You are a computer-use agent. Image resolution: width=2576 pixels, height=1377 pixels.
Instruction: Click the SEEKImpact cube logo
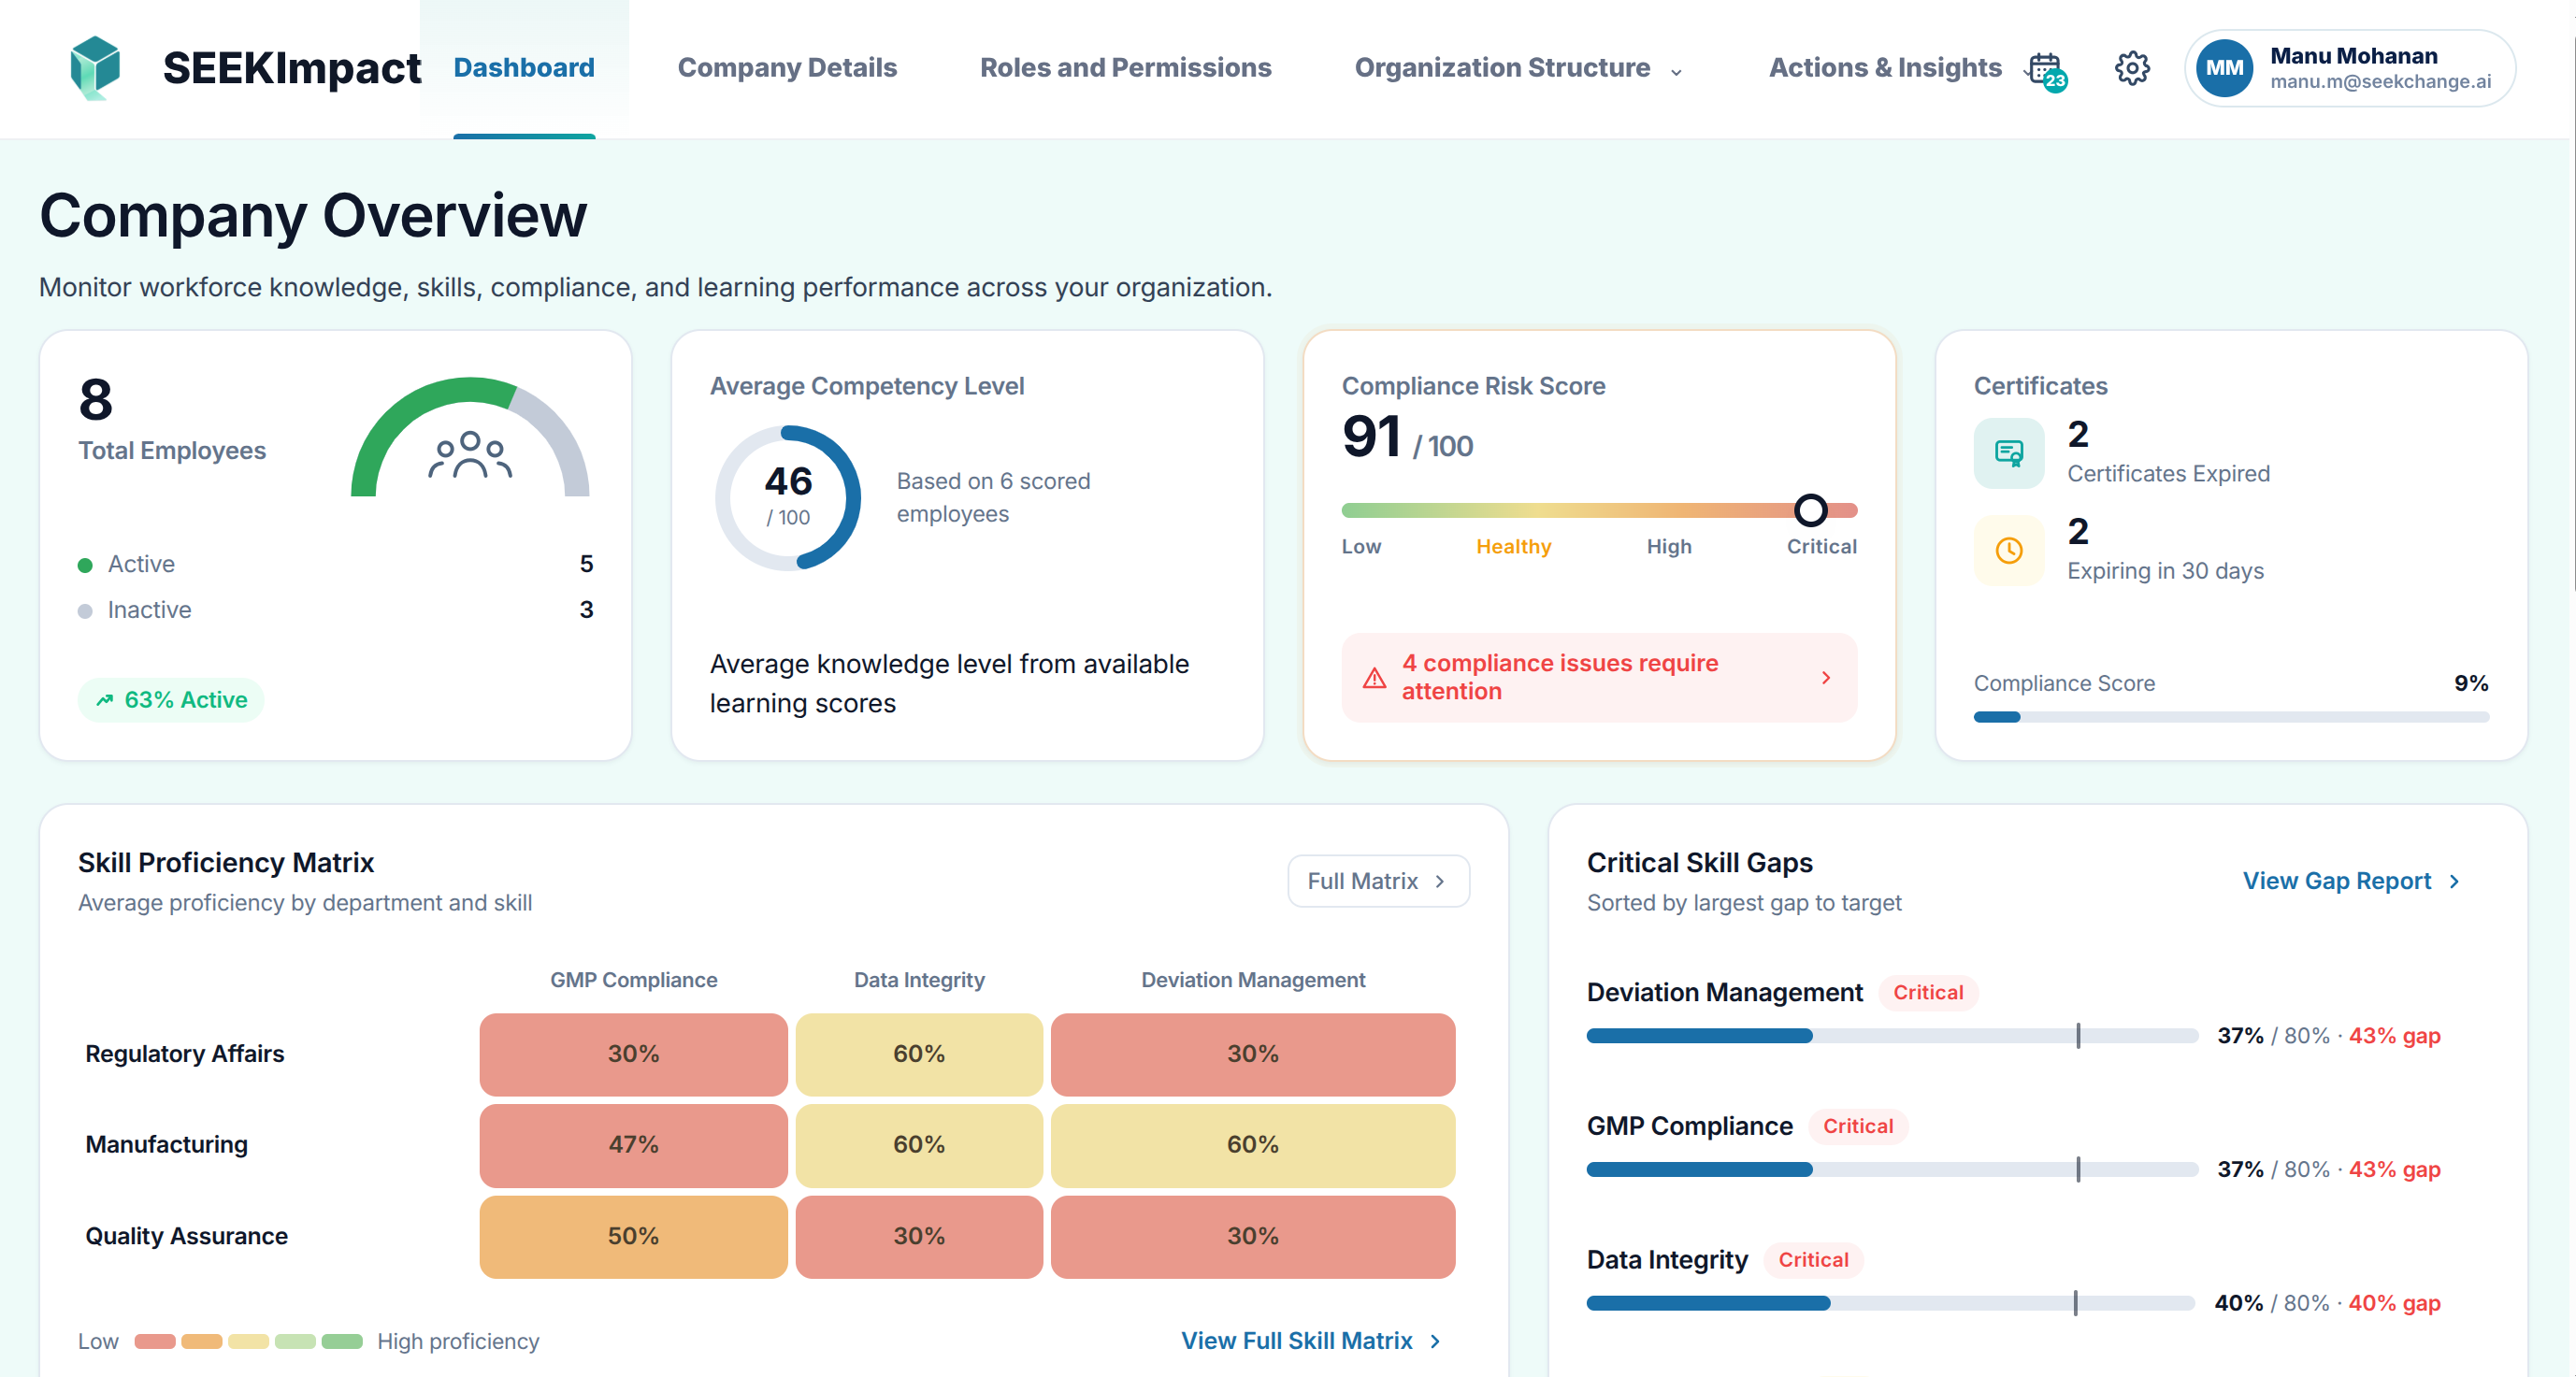[95, 67]
